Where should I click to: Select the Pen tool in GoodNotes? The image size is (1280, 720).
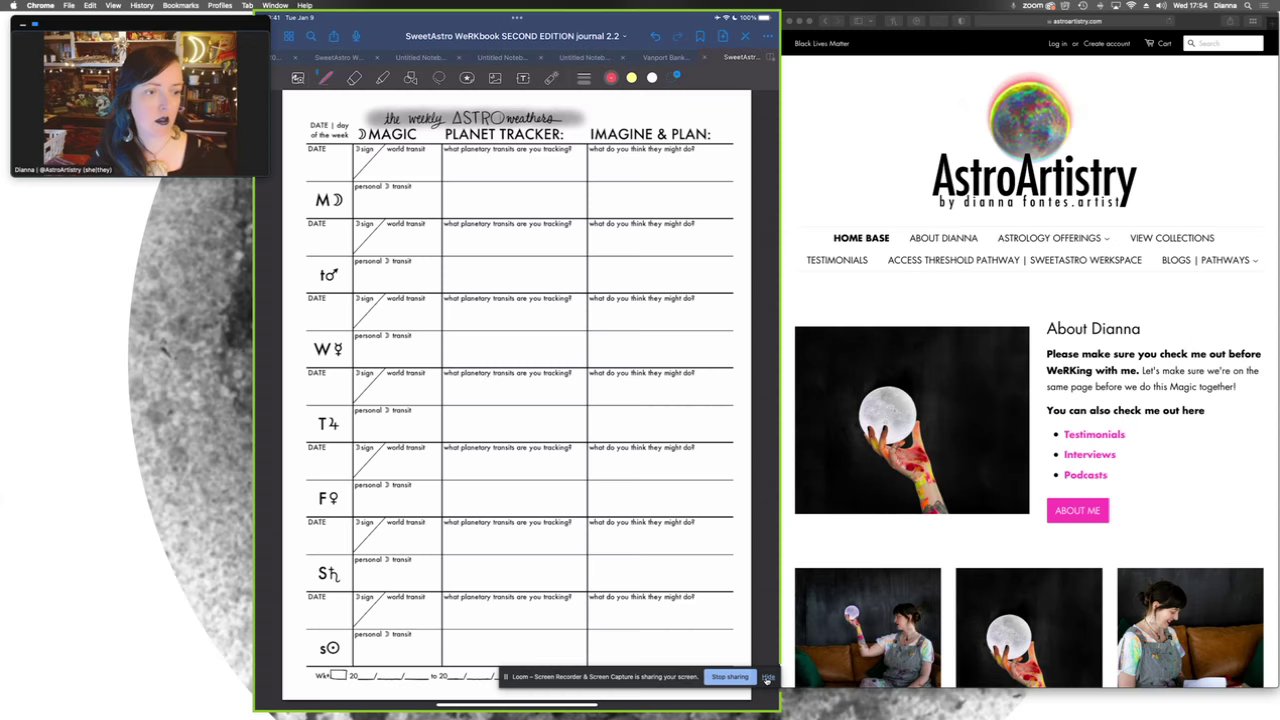click(x=326, y=78)
